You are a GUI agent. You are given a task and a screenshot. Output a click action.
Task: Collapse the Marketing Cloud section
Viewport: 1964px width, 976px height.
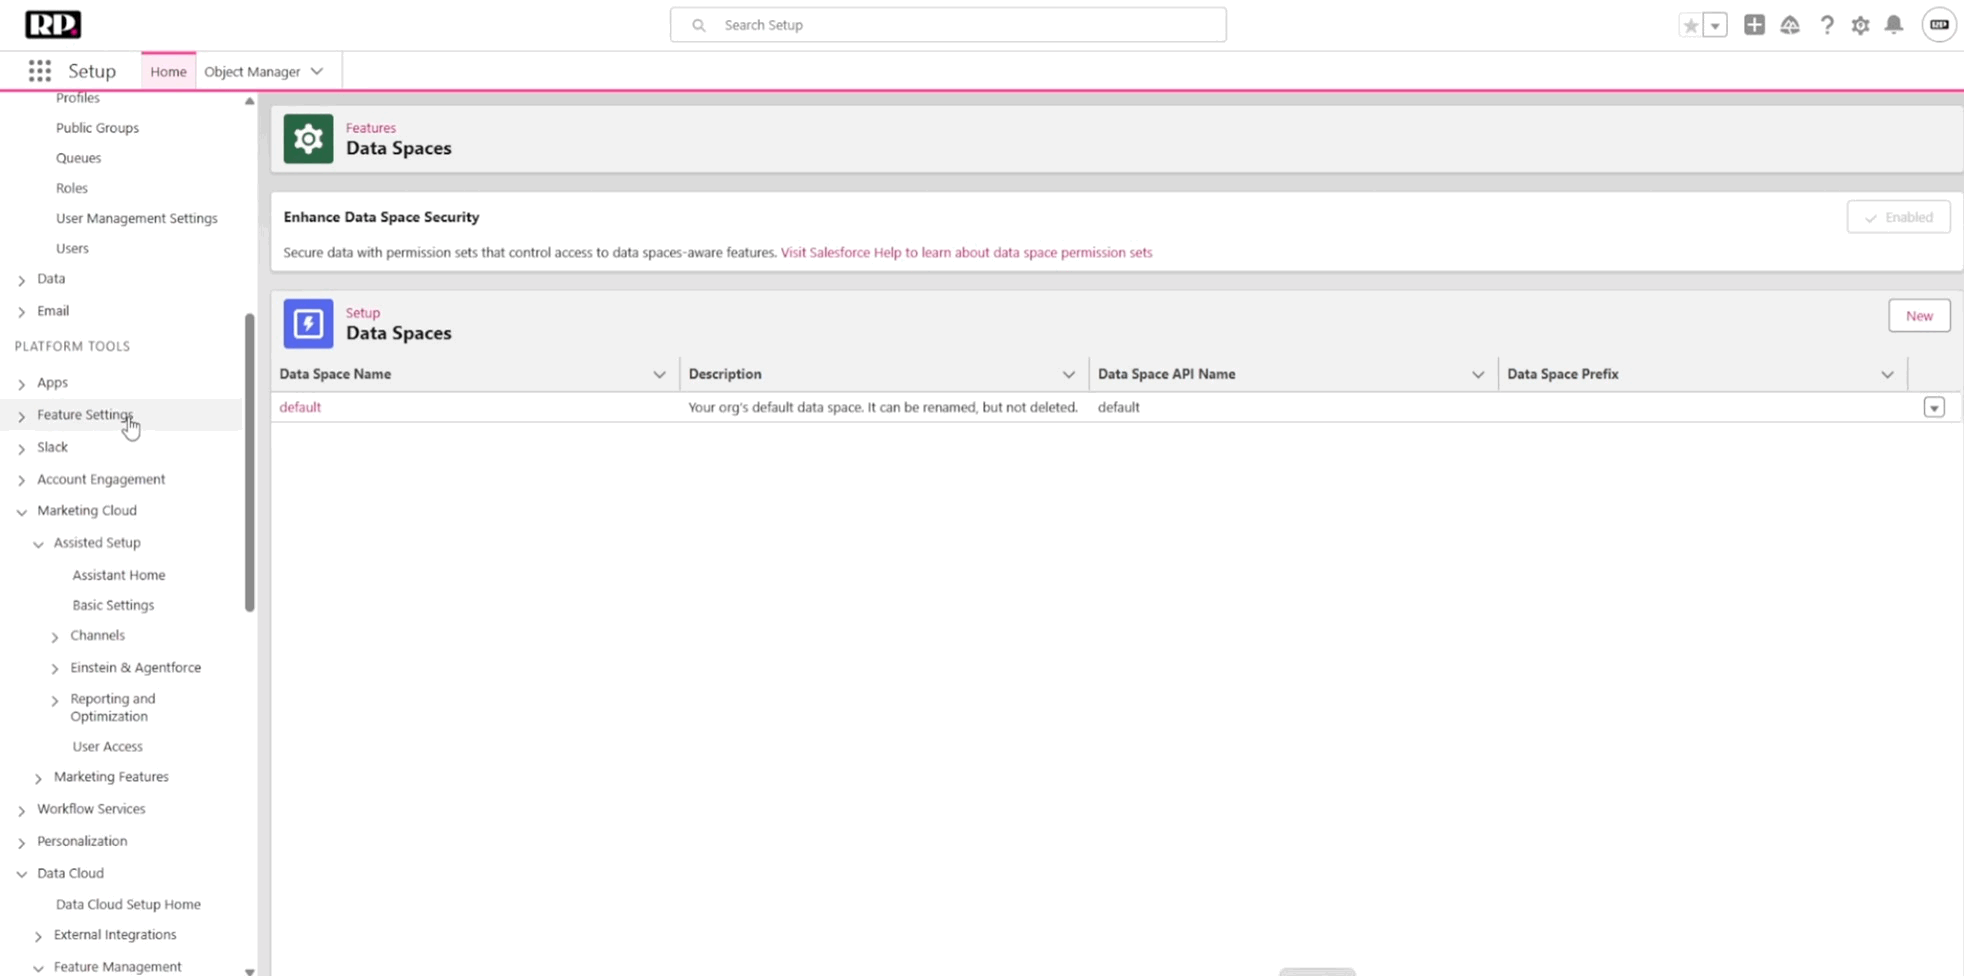click(21, 512)
